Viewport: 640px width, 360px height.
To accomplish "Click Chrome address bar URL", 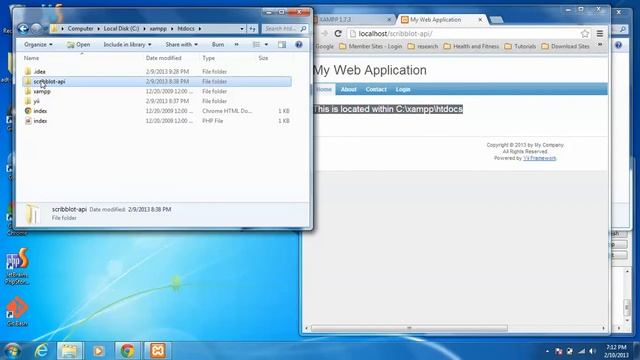I will (x=396, y=33).
